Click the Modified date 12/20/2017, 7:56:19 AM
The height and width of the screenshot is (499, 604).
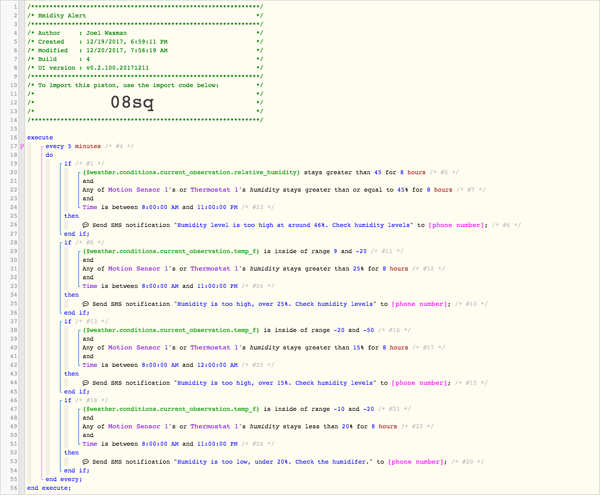pyautogui.click(x=127, y=50)
